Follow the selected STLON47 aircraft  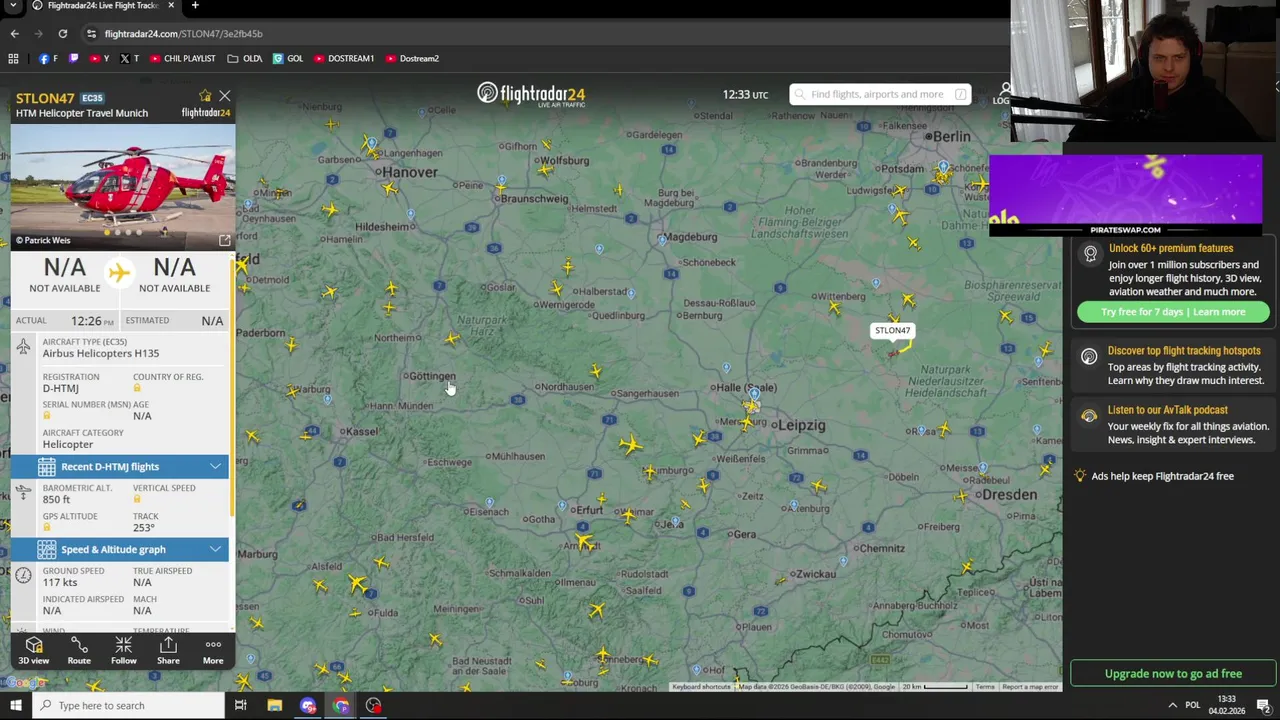124,650
